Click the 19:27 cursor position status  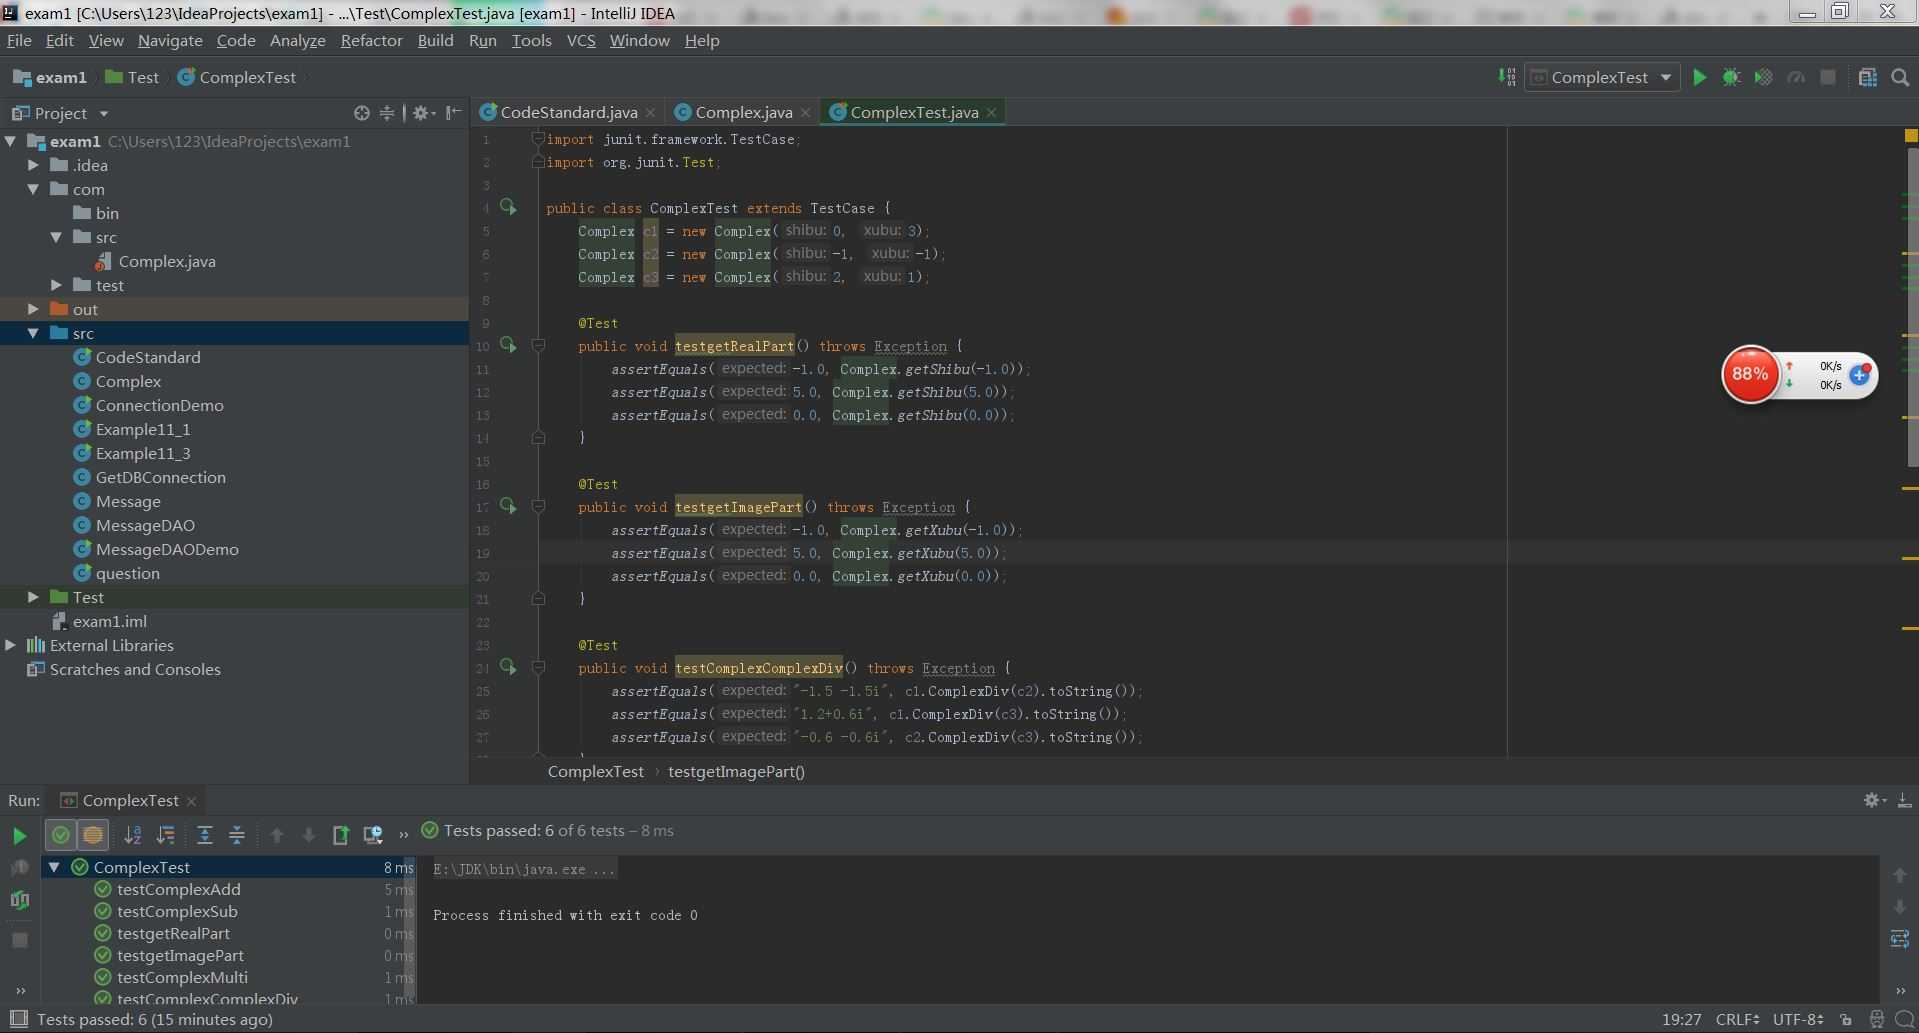[1681, 1019]
